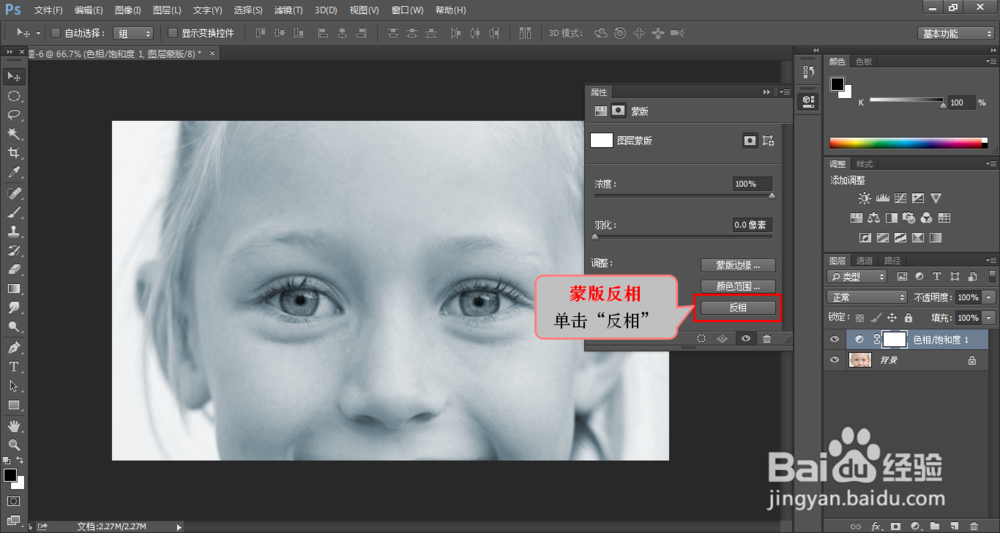1000x533 pixels.
Task: Add a Levels adjustment
Action: point(883,198)
